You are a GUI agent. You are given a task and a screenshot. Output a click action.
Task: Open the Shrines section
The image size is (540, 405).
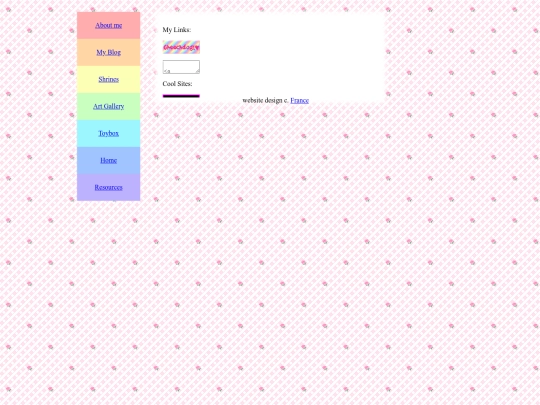(x=108, y=79)
